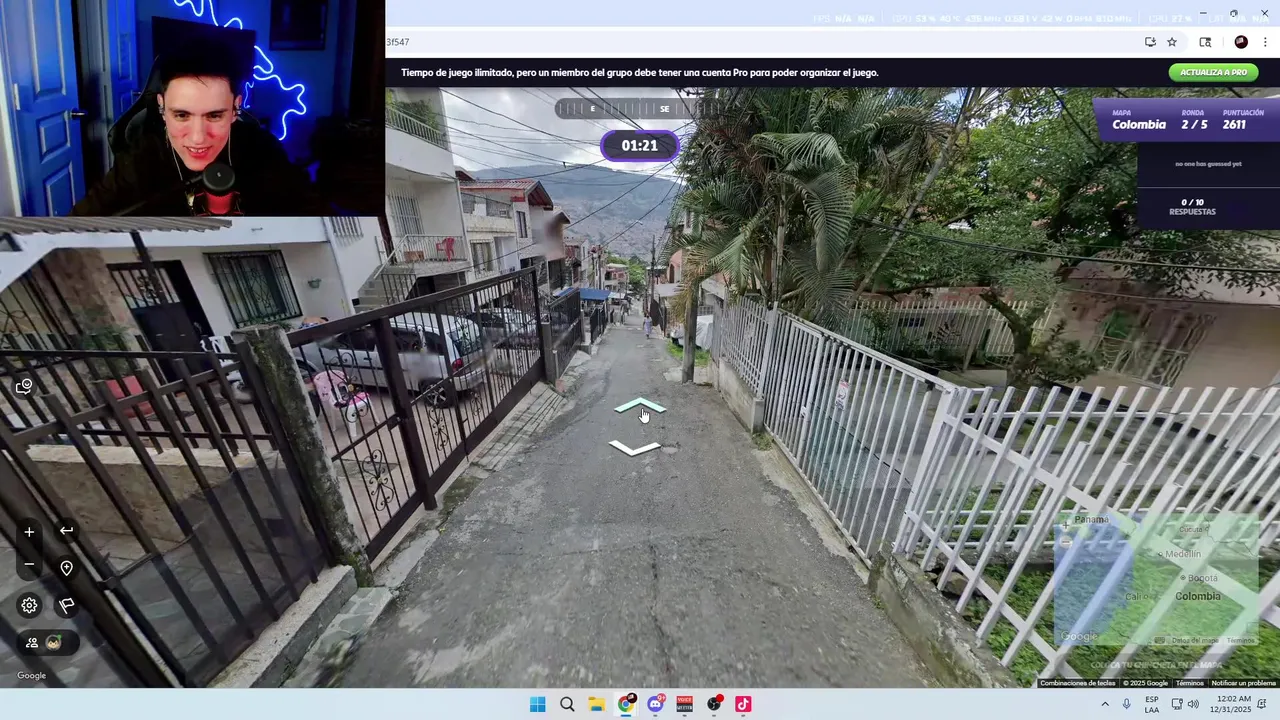Click the address bar URL text
The image size is (1280, 720).
coord(398,42)
